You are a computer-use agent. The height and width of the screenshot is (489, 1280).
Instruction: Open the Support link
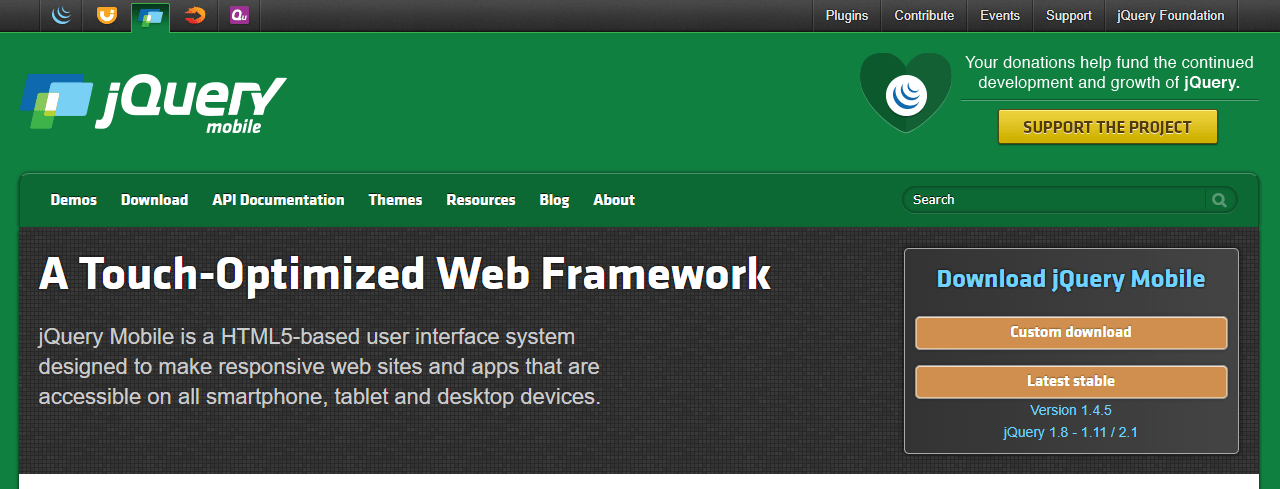pos(1069,15)
